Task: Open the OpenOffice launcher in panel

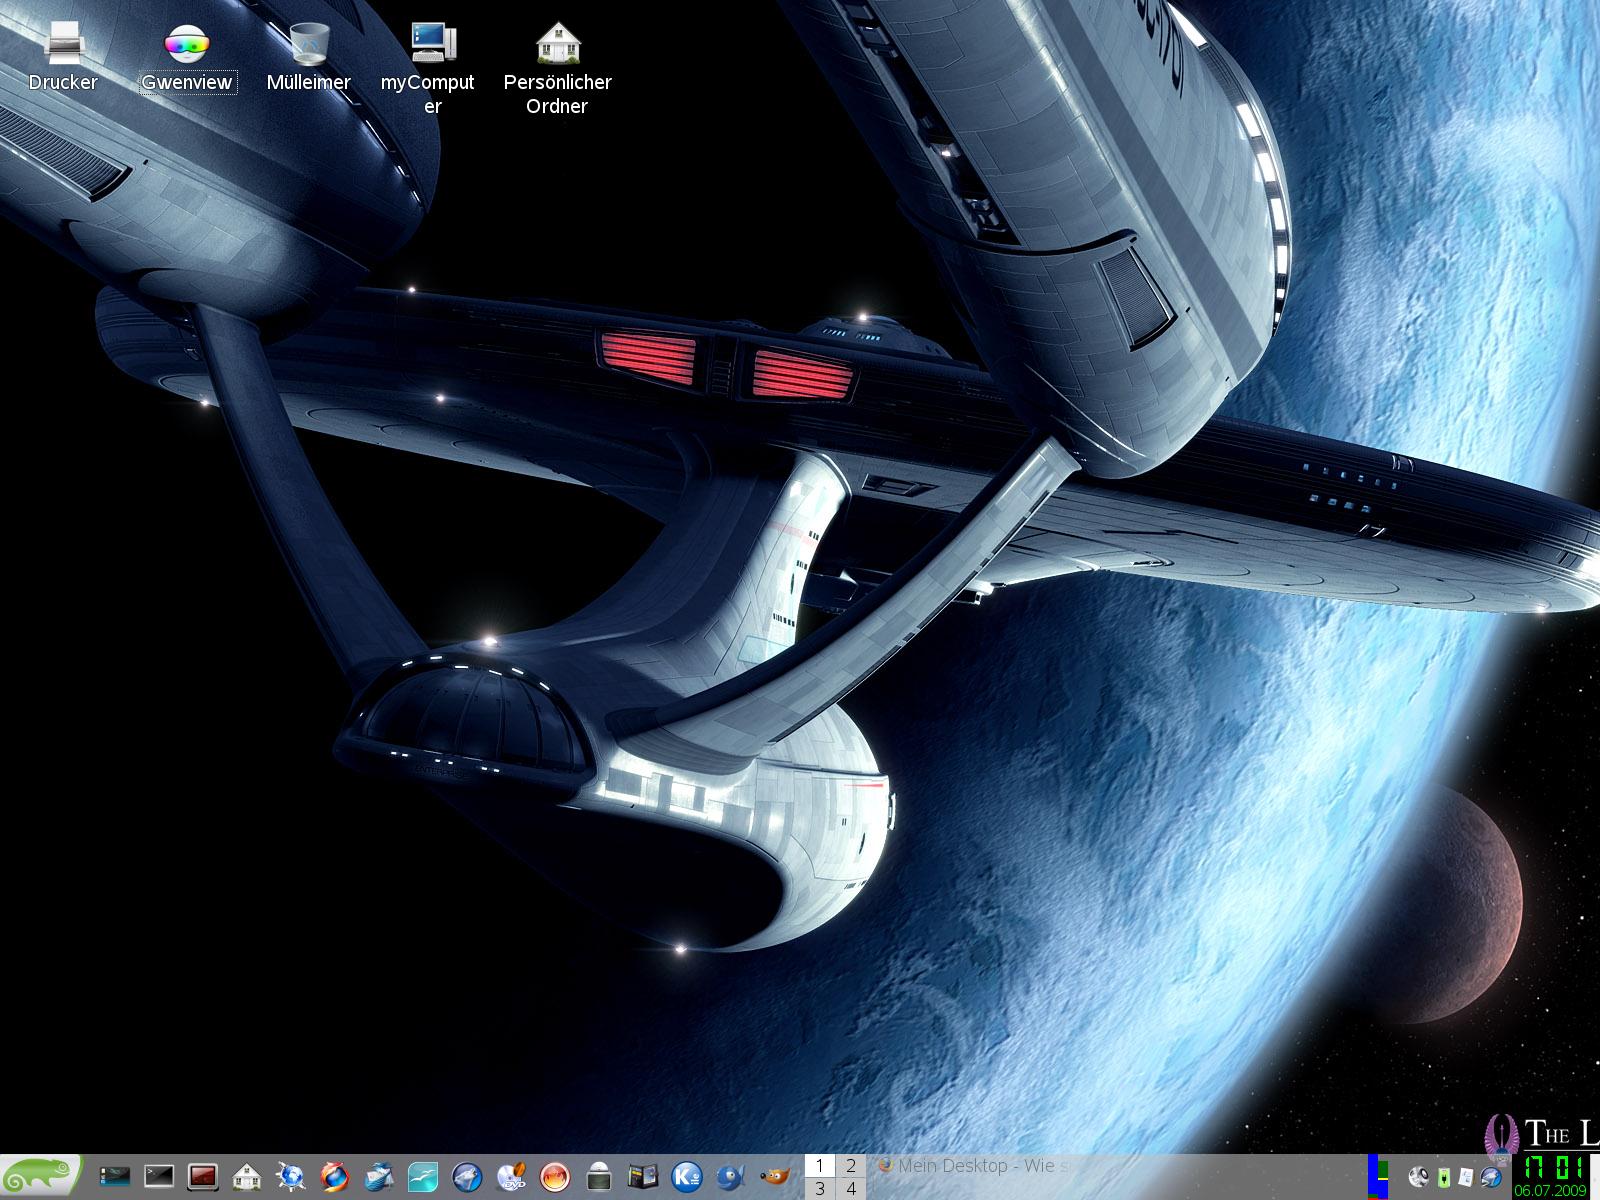Action: click(x=423, y=1176)
